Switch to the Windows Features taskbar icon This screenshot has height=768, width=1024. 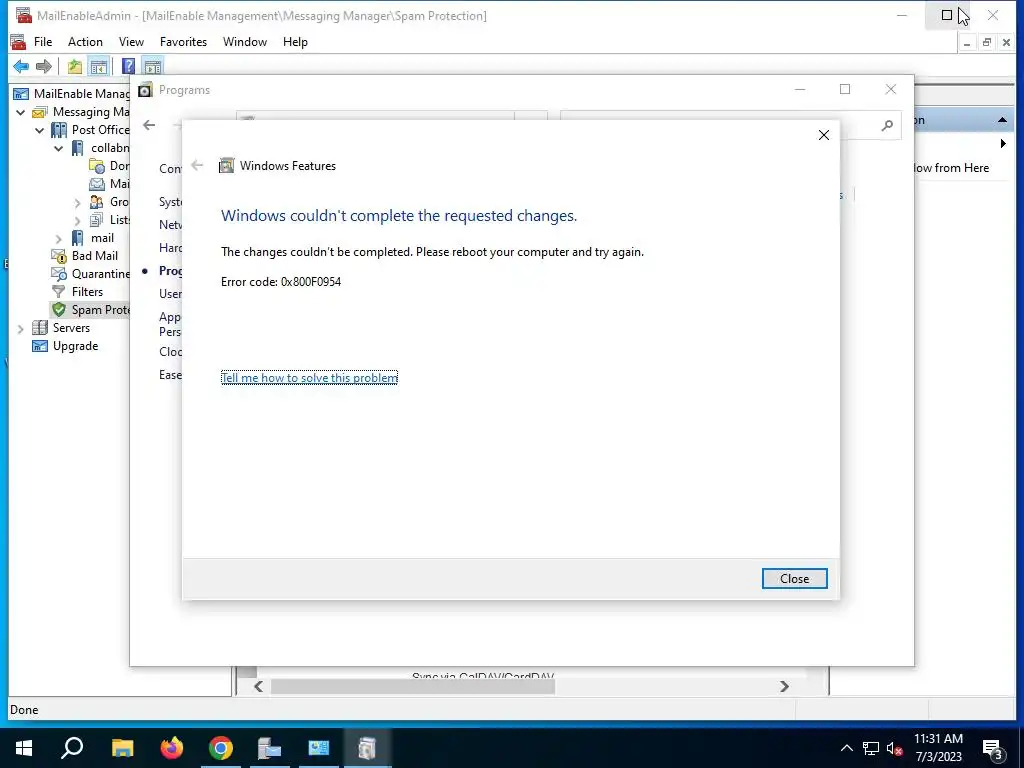coord(368,748)
